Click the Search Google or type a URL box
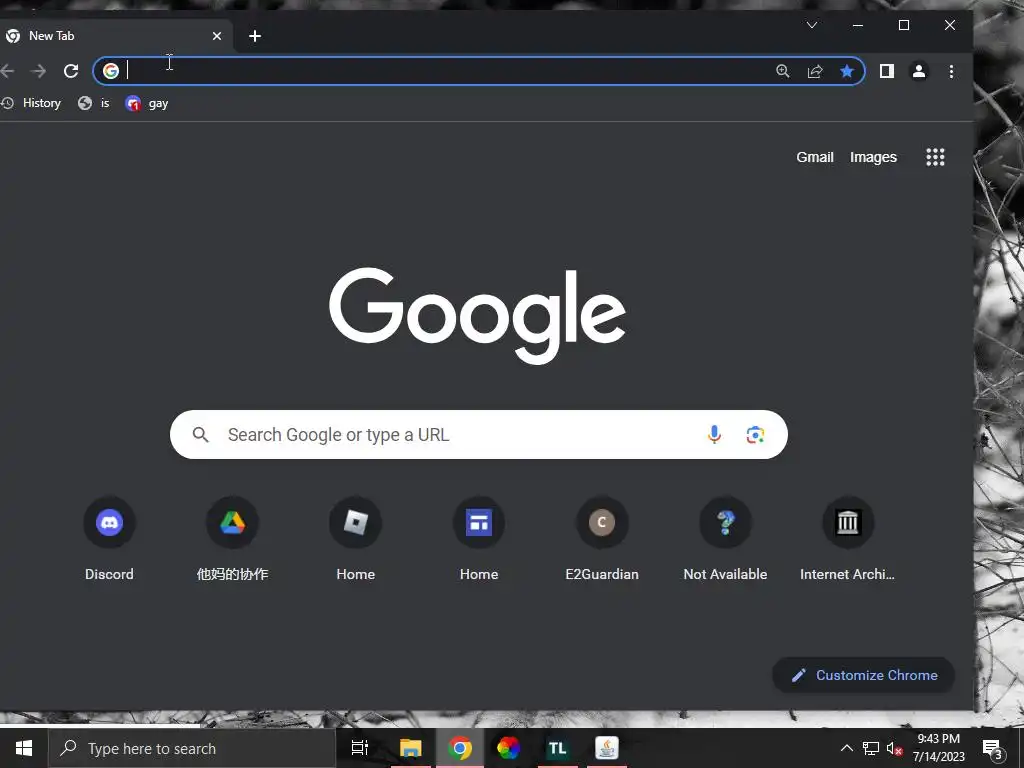 479,434
